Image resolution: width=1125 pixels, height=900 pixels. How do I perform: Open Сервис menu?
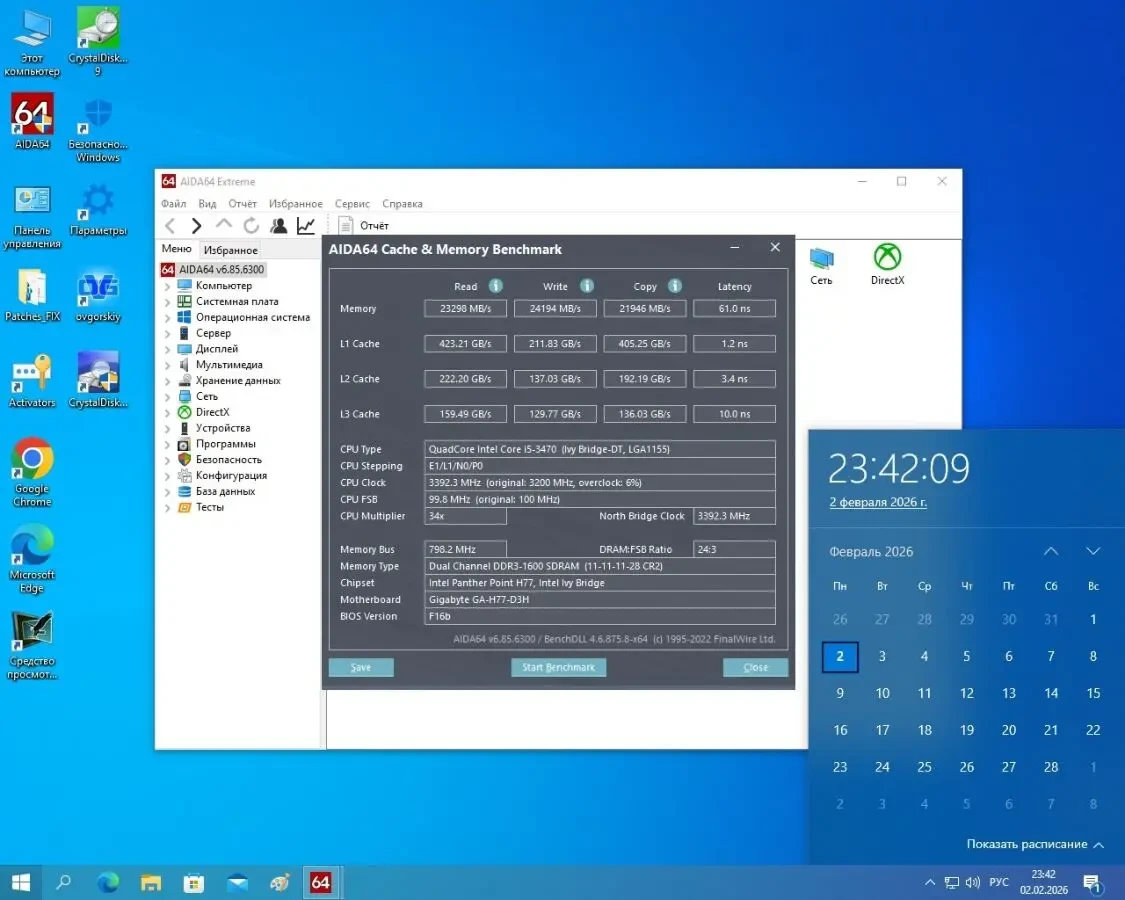point(352,204)
